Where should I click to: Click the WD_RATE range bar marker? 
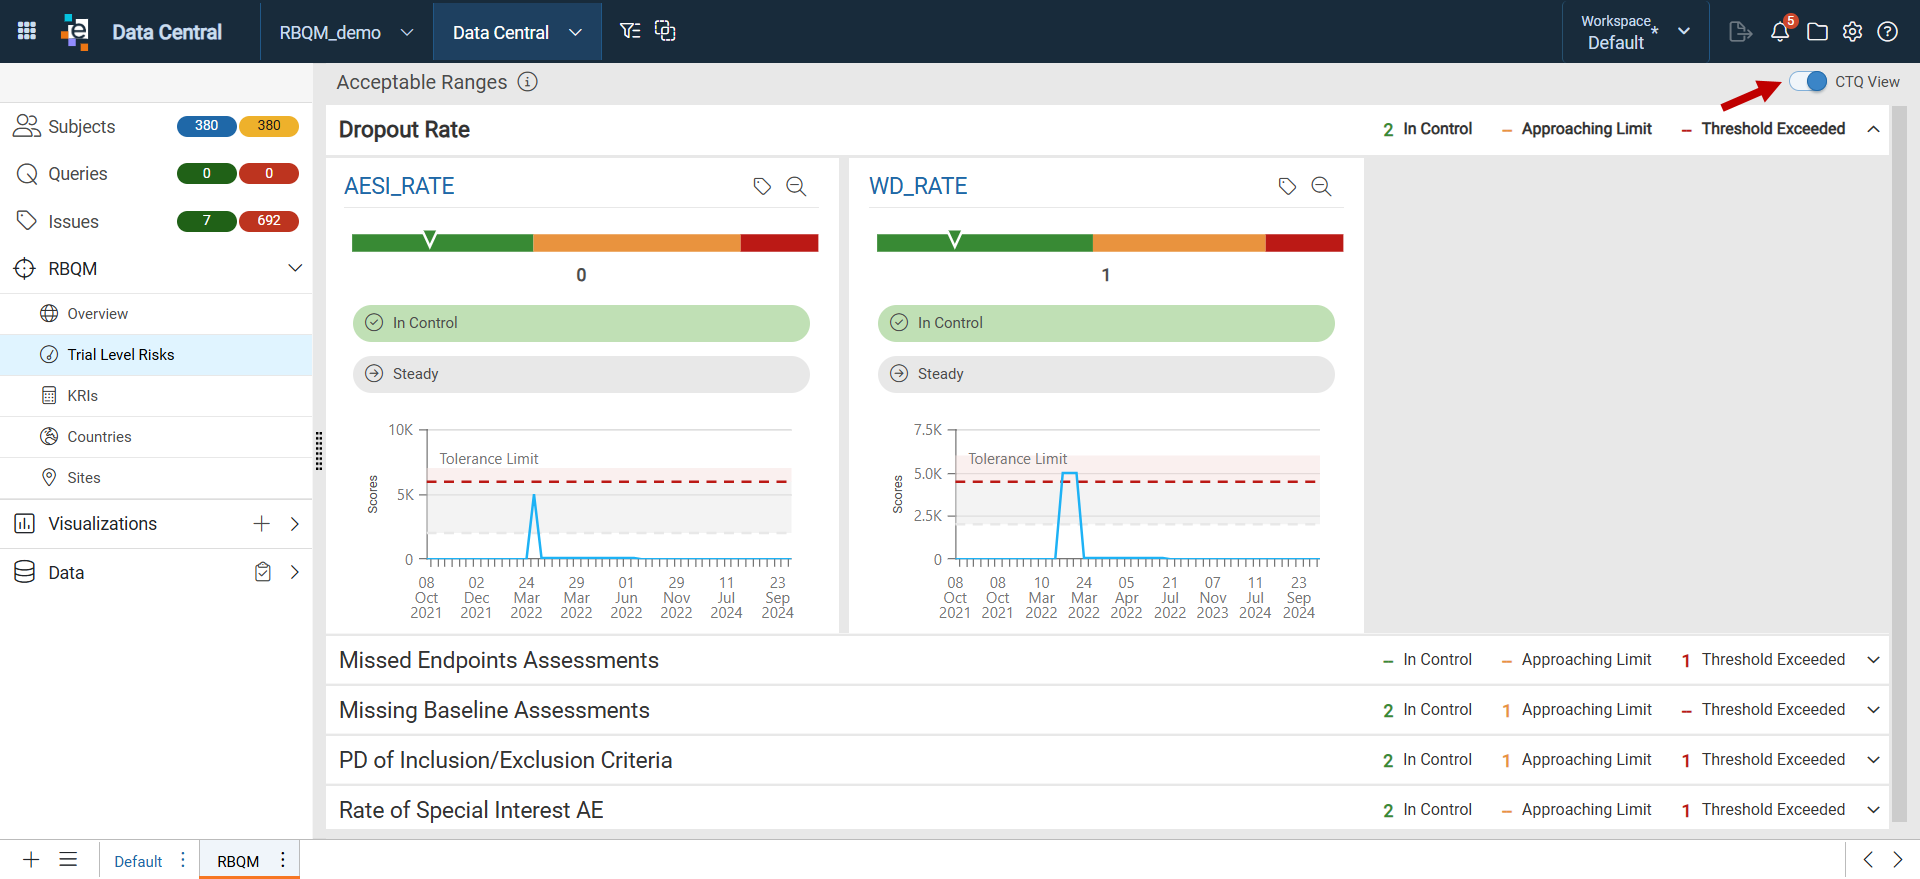pos(955,239)
